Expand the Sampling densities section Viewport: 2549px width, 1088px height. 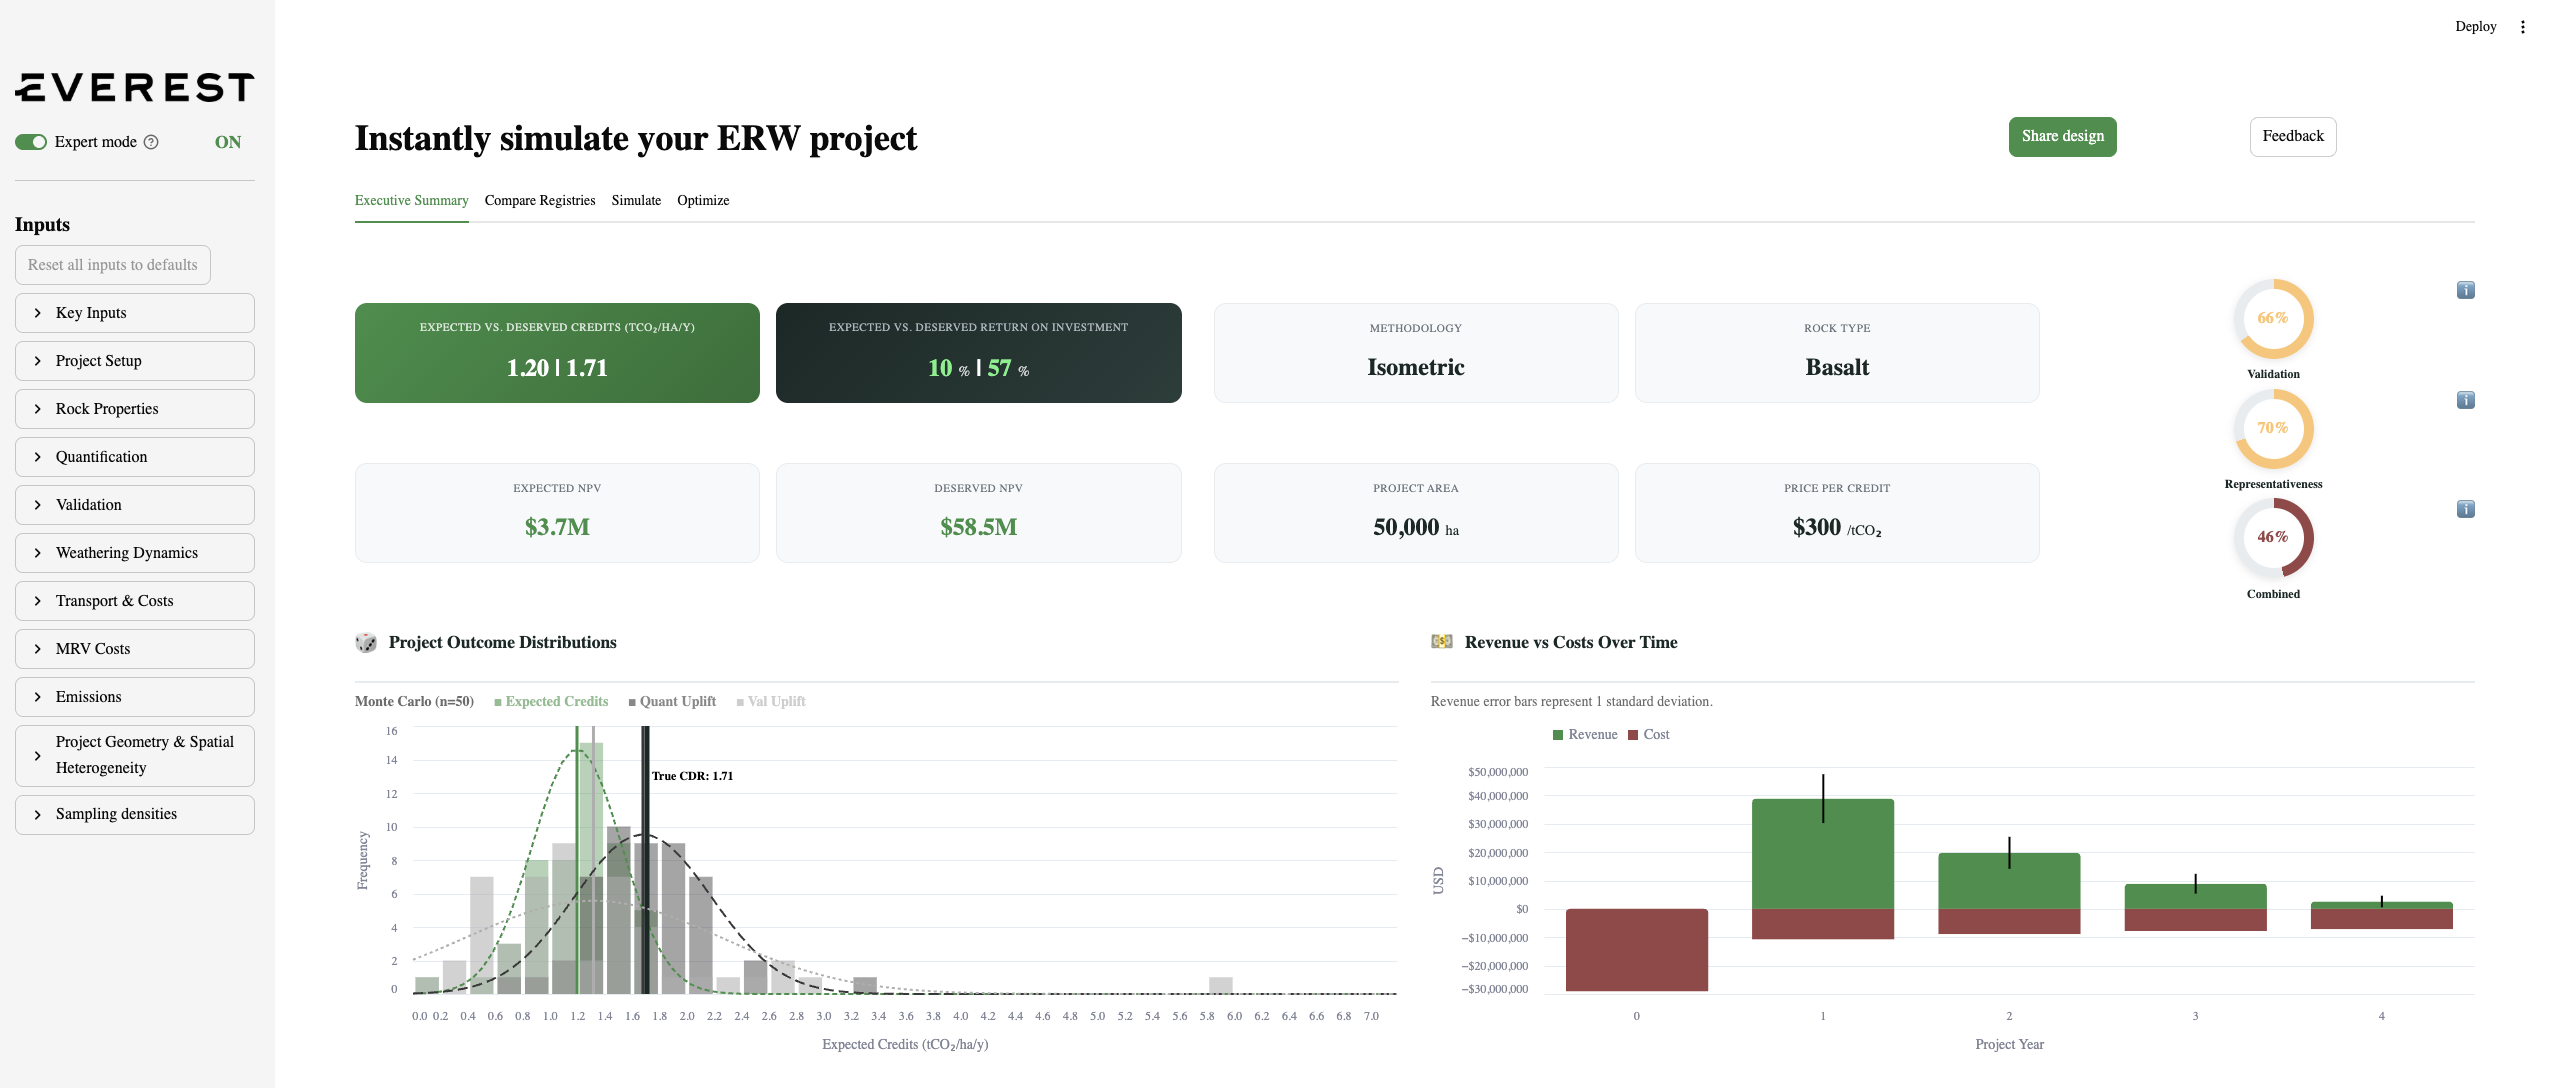pyautogui.click(x=135, y=814)
